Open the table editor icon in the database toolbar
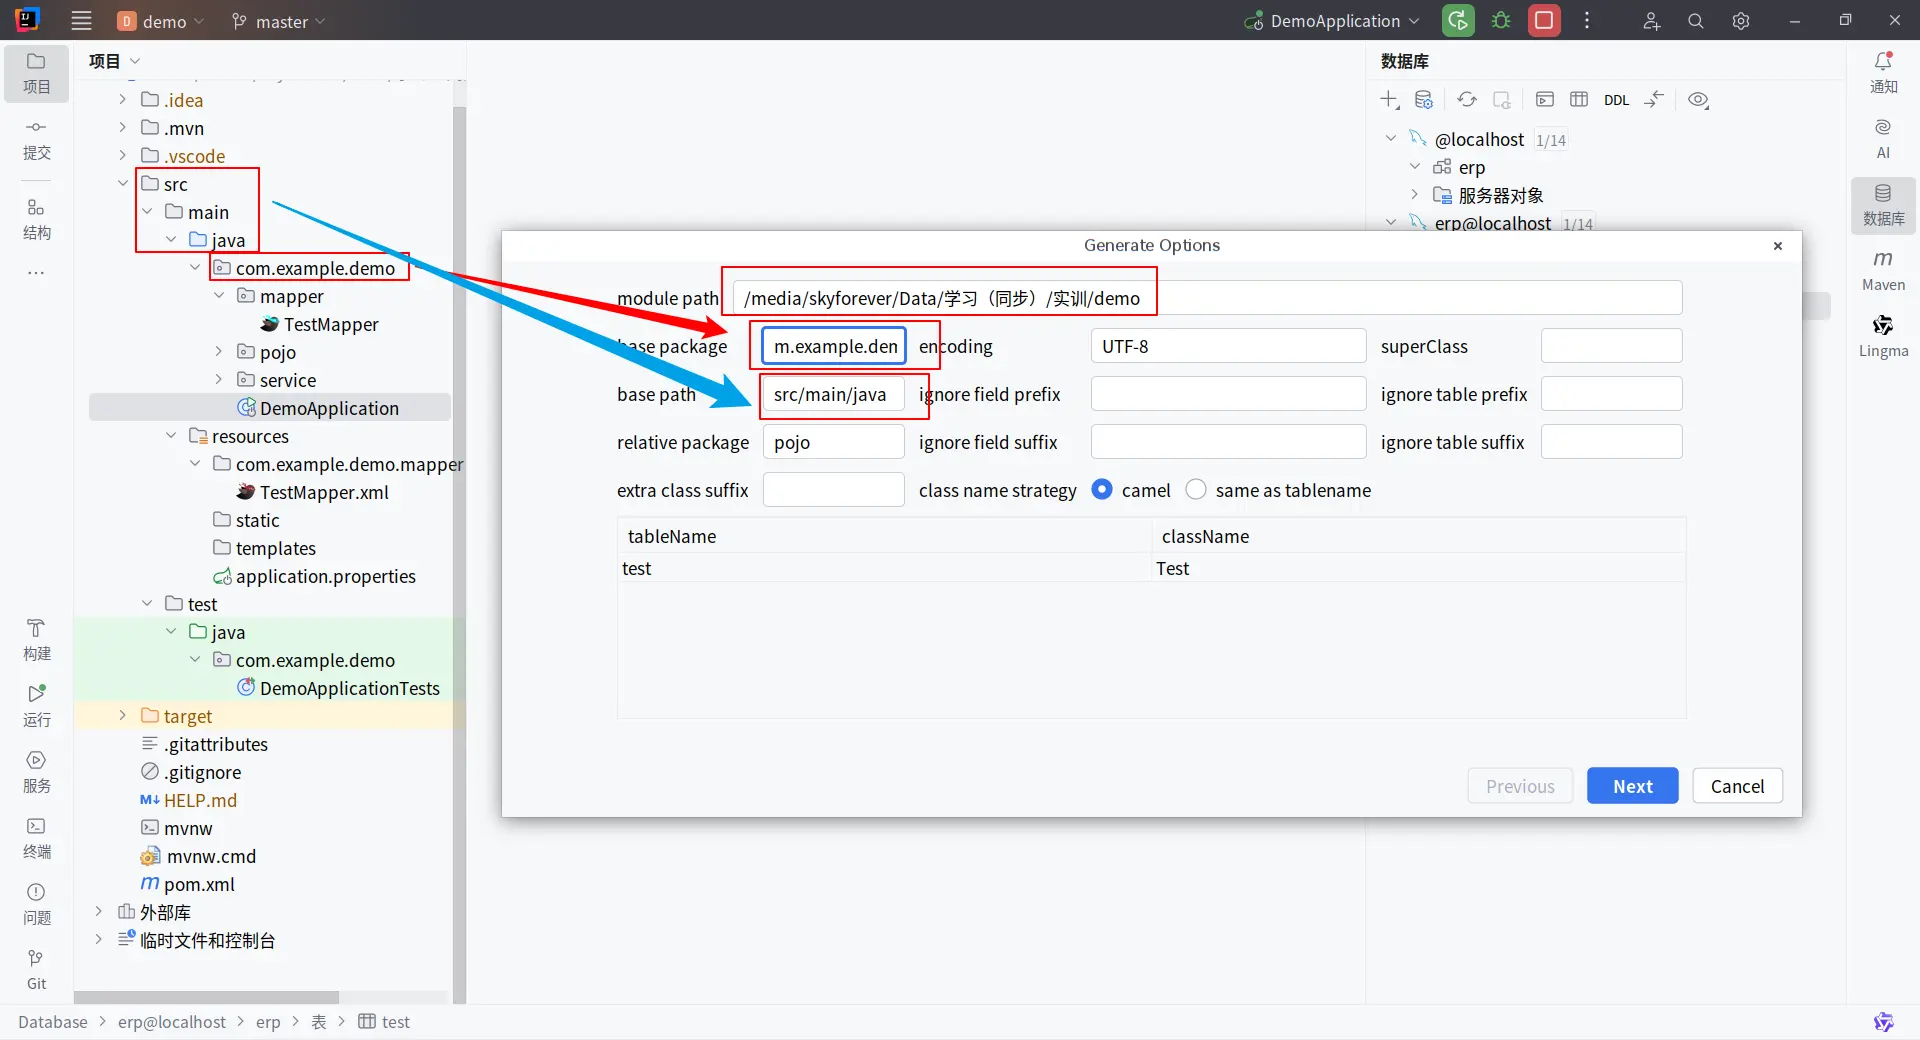Screen dimensions: 1920x1040 [x=1579, y=100]
